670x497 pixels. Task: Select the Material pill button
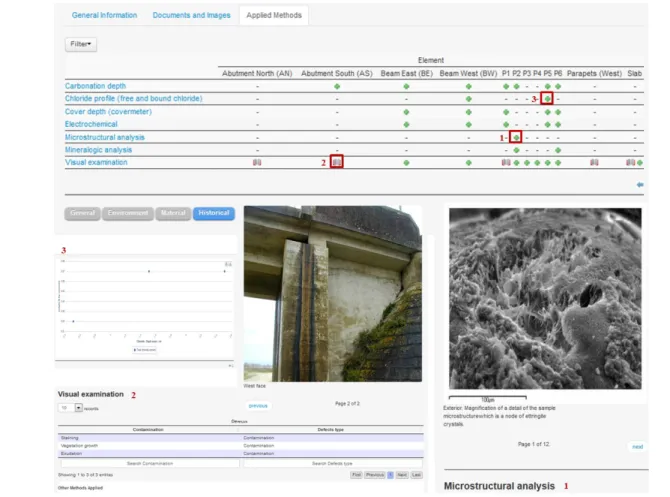(173, 213)
